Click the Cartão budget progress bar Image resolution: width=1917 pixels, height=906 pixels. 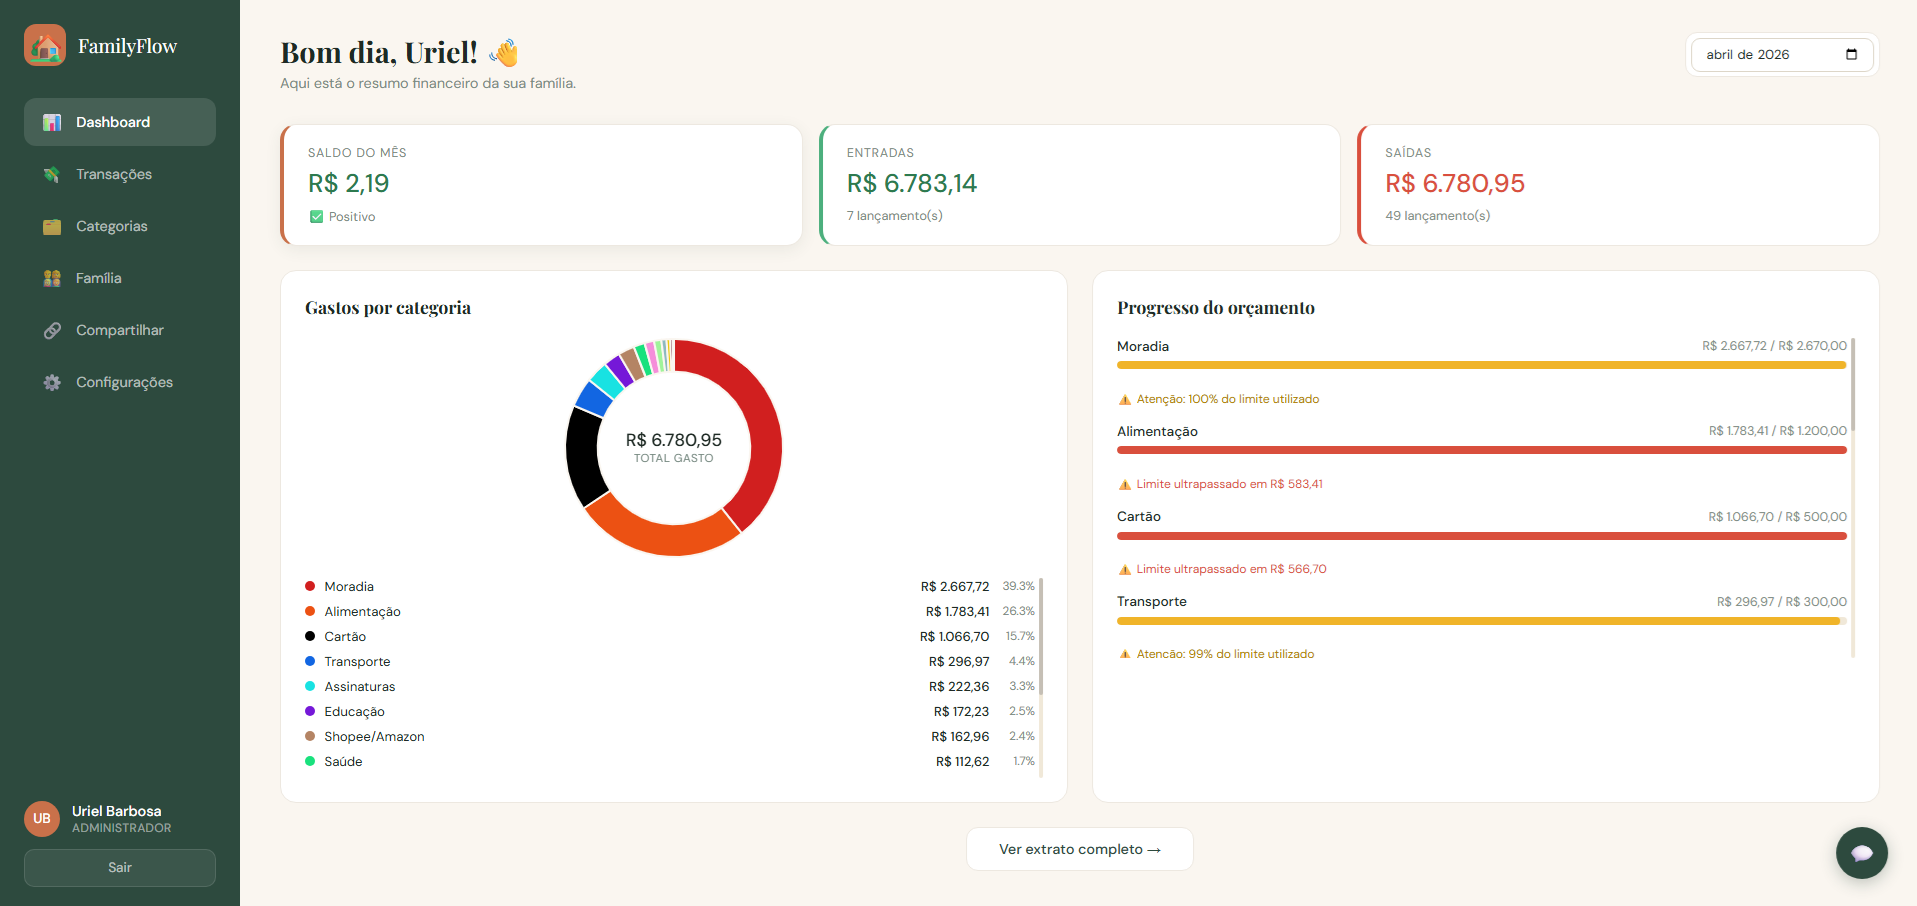[1482, 536]
